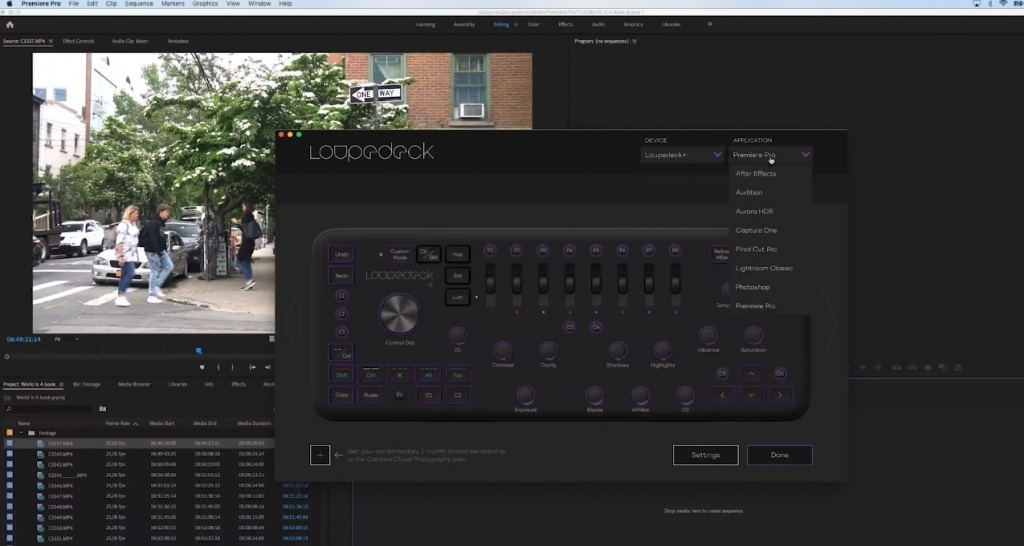Select the L1 round button
The width and height of the screenshot is (1024, 546).
pyautogui.click(x=342, y=296)
